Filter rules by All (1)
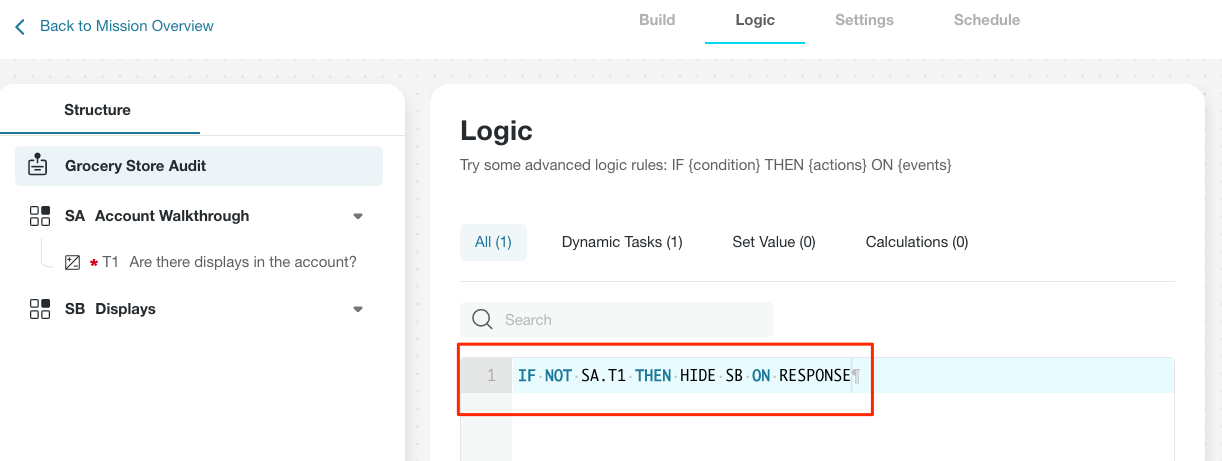 point(493,242)
